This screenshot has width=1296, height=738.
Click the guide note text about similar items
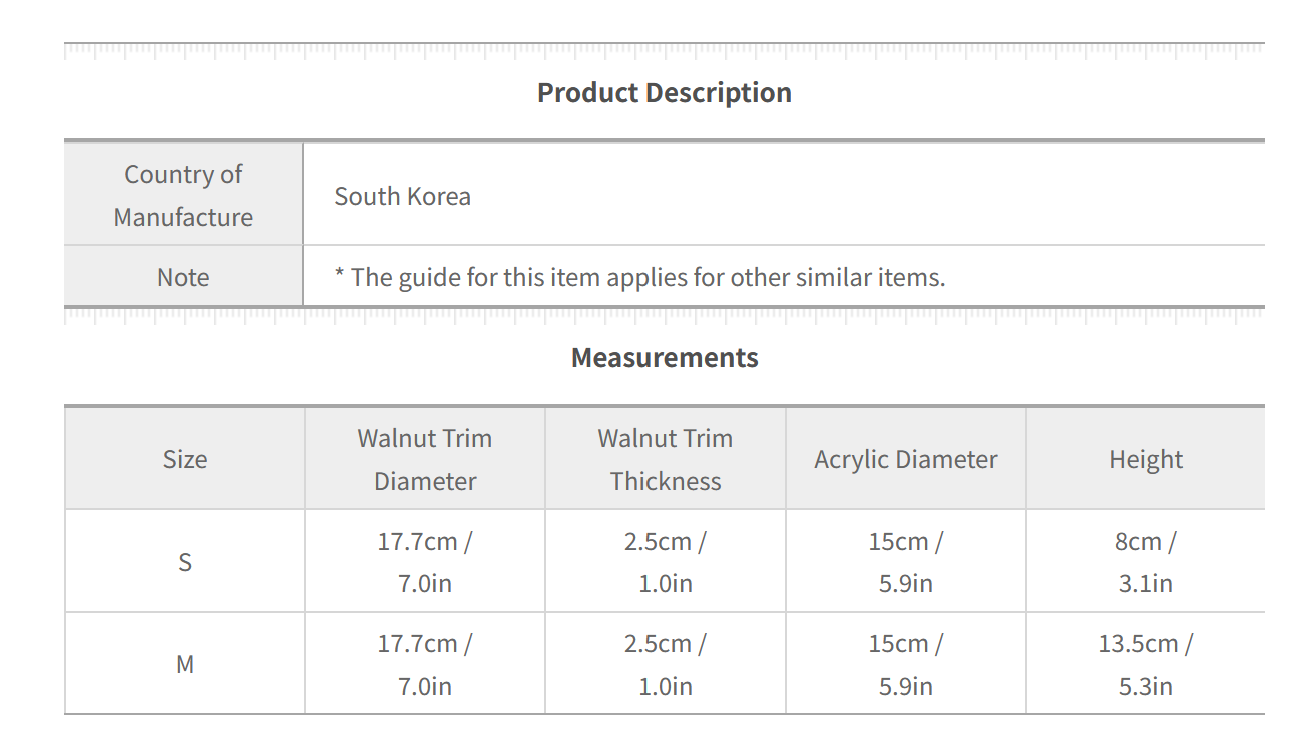click(640, 277)
